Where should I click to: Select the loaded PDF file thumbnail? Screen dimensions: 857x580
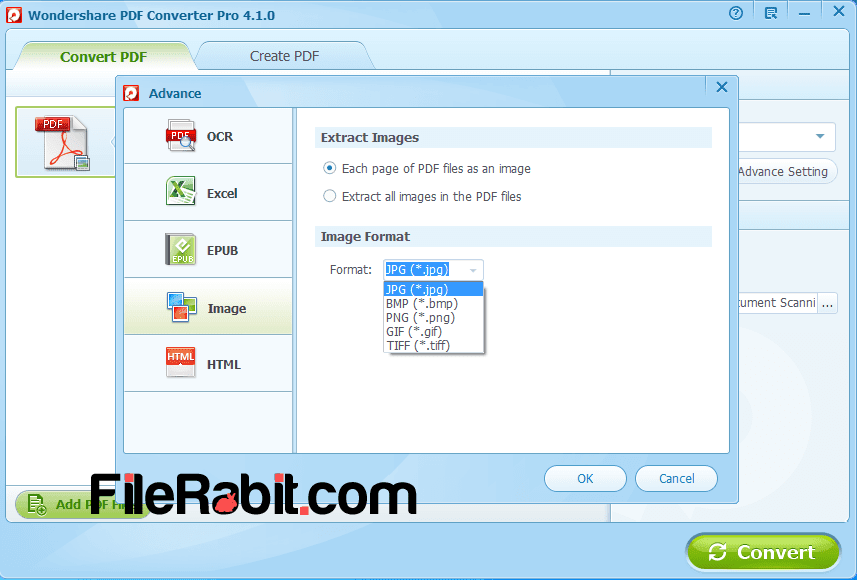[x=64, y=142]
